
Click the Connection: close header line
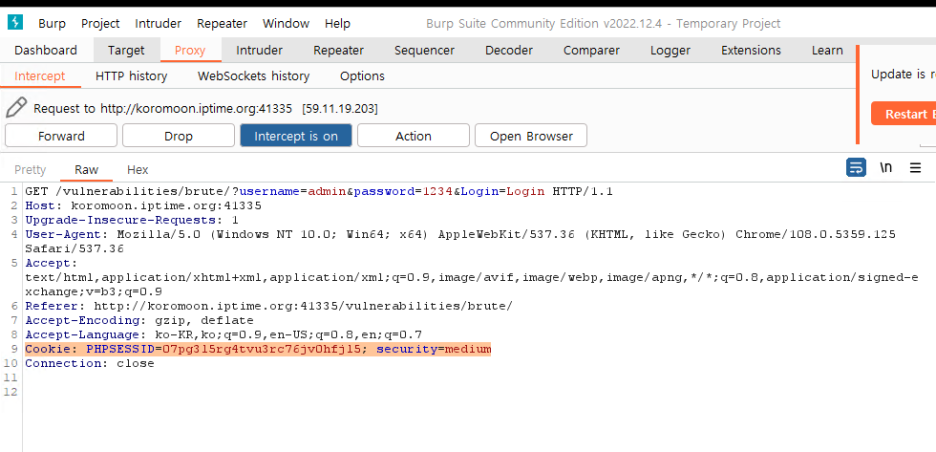pyautogui.click(x=90, y=364)
